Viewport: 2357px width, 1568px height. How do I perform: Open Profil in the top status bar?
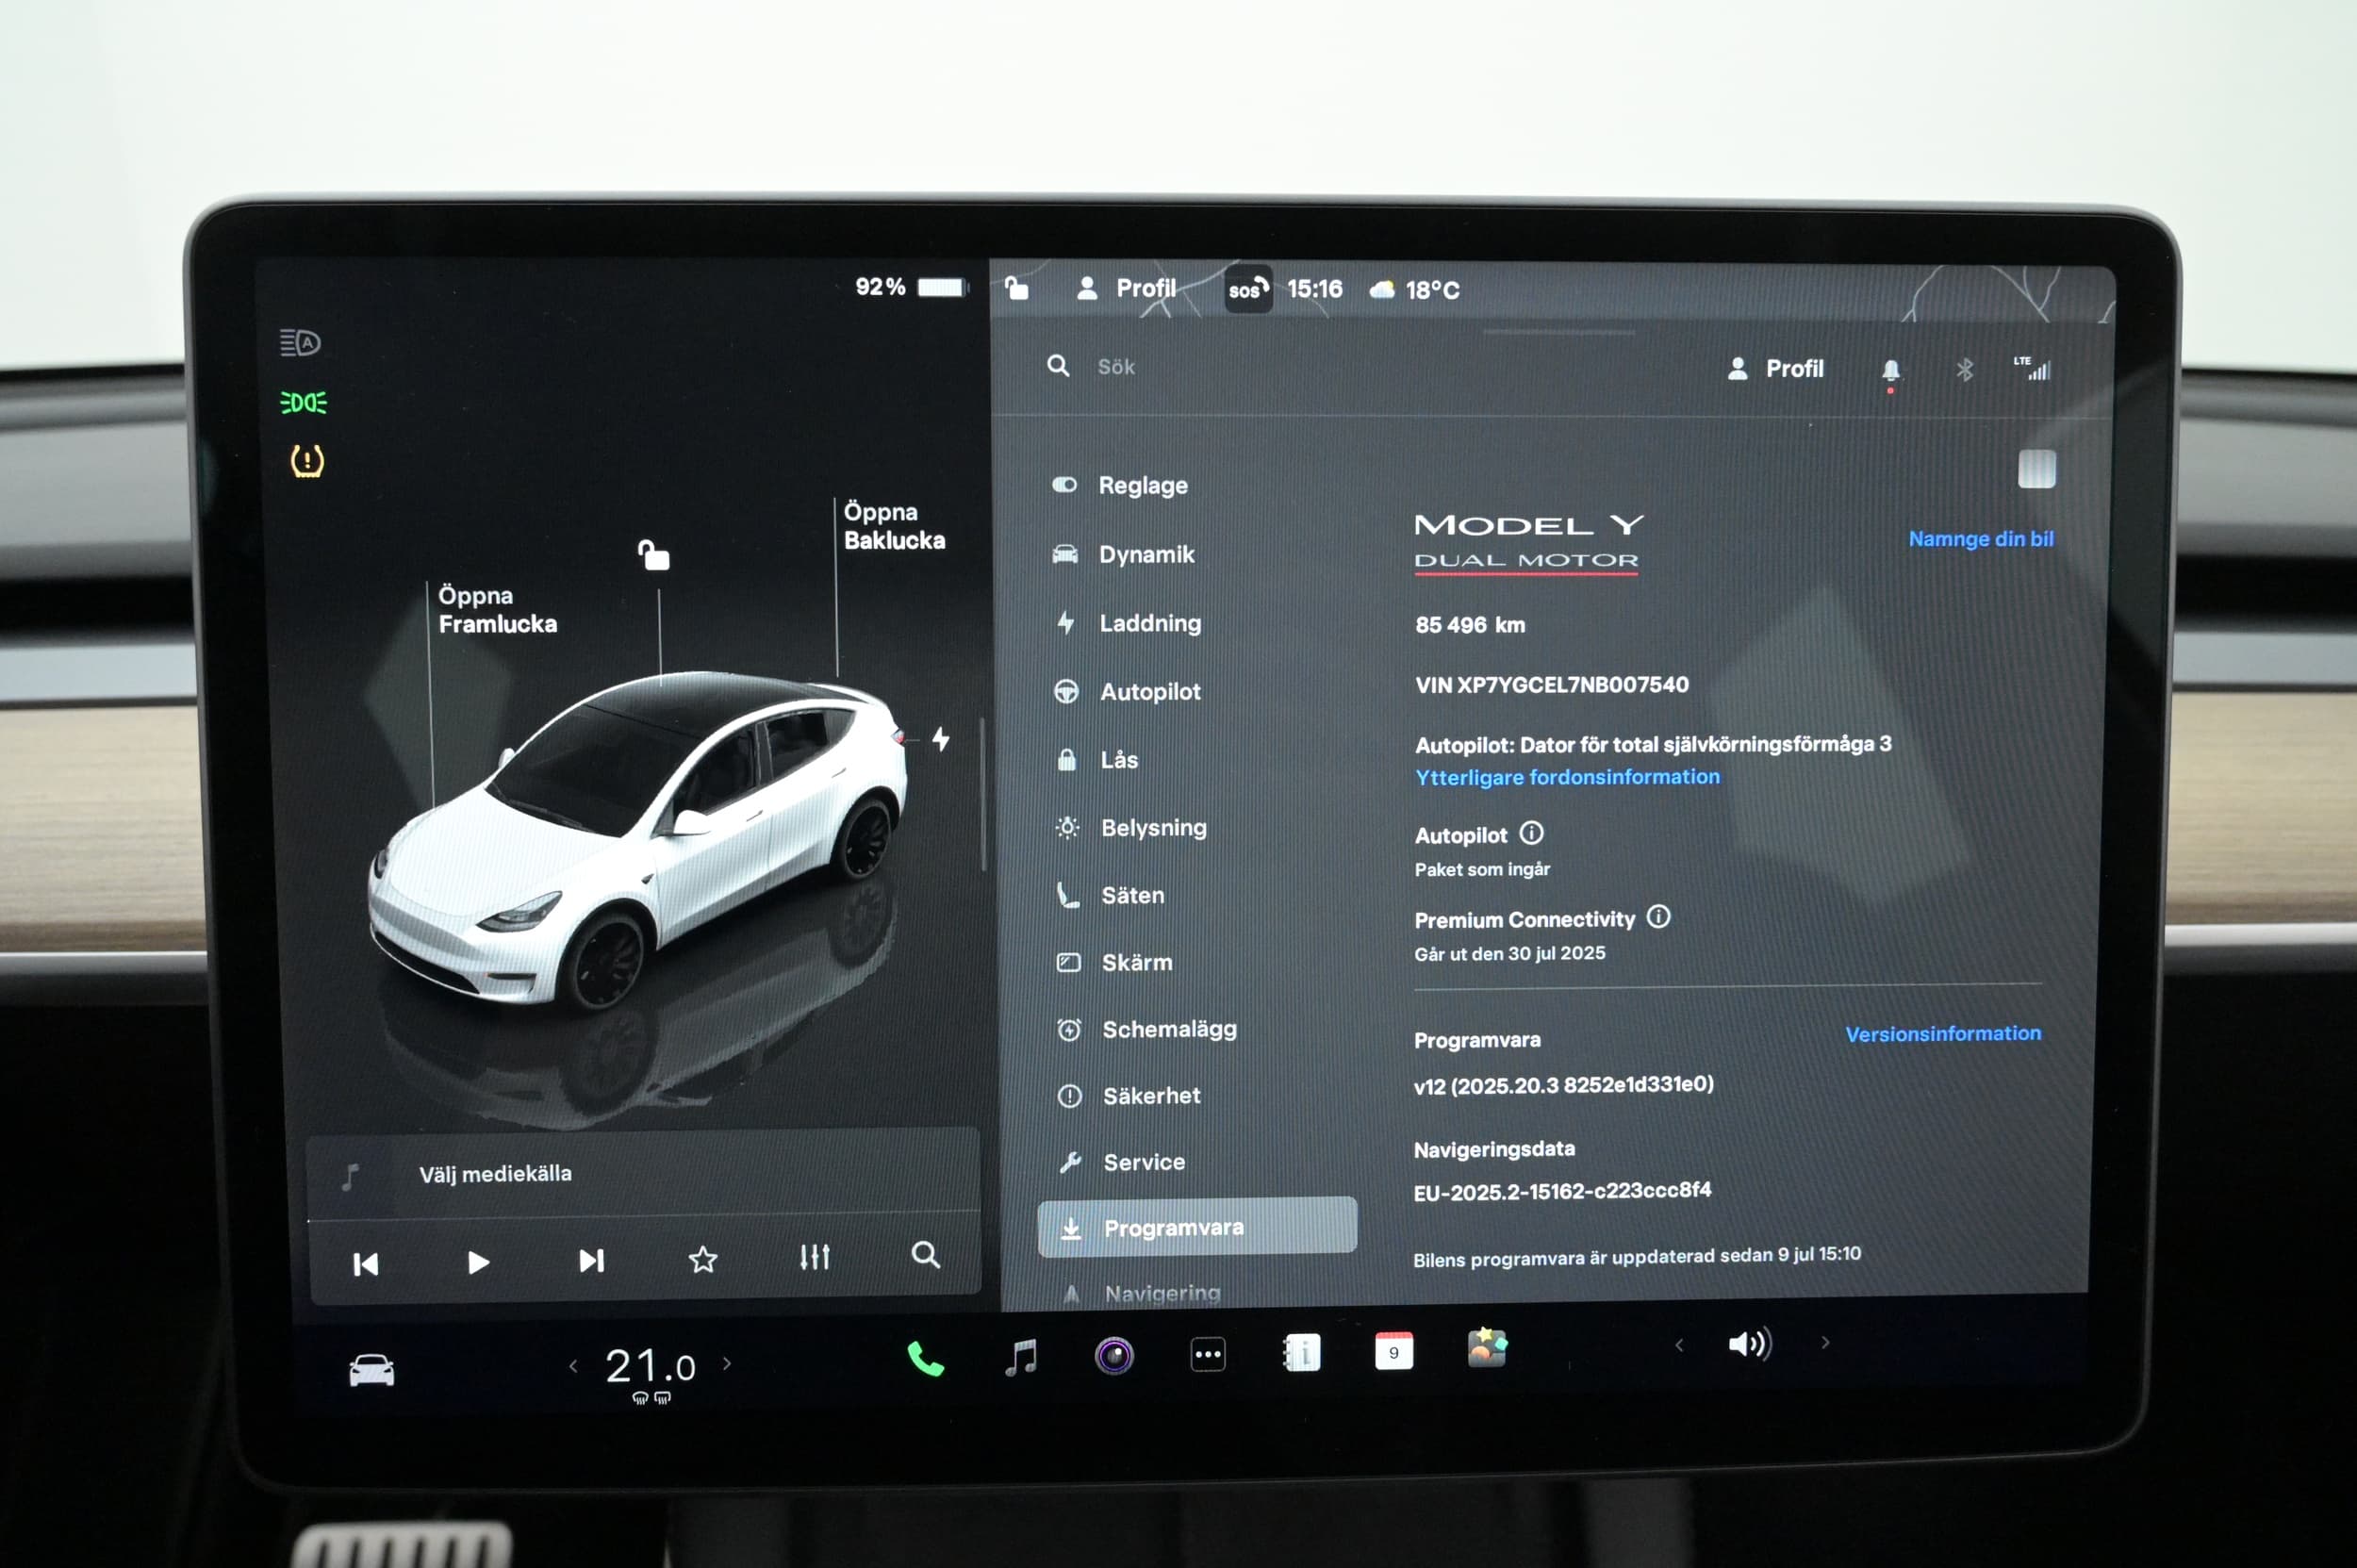[1126, 289]
